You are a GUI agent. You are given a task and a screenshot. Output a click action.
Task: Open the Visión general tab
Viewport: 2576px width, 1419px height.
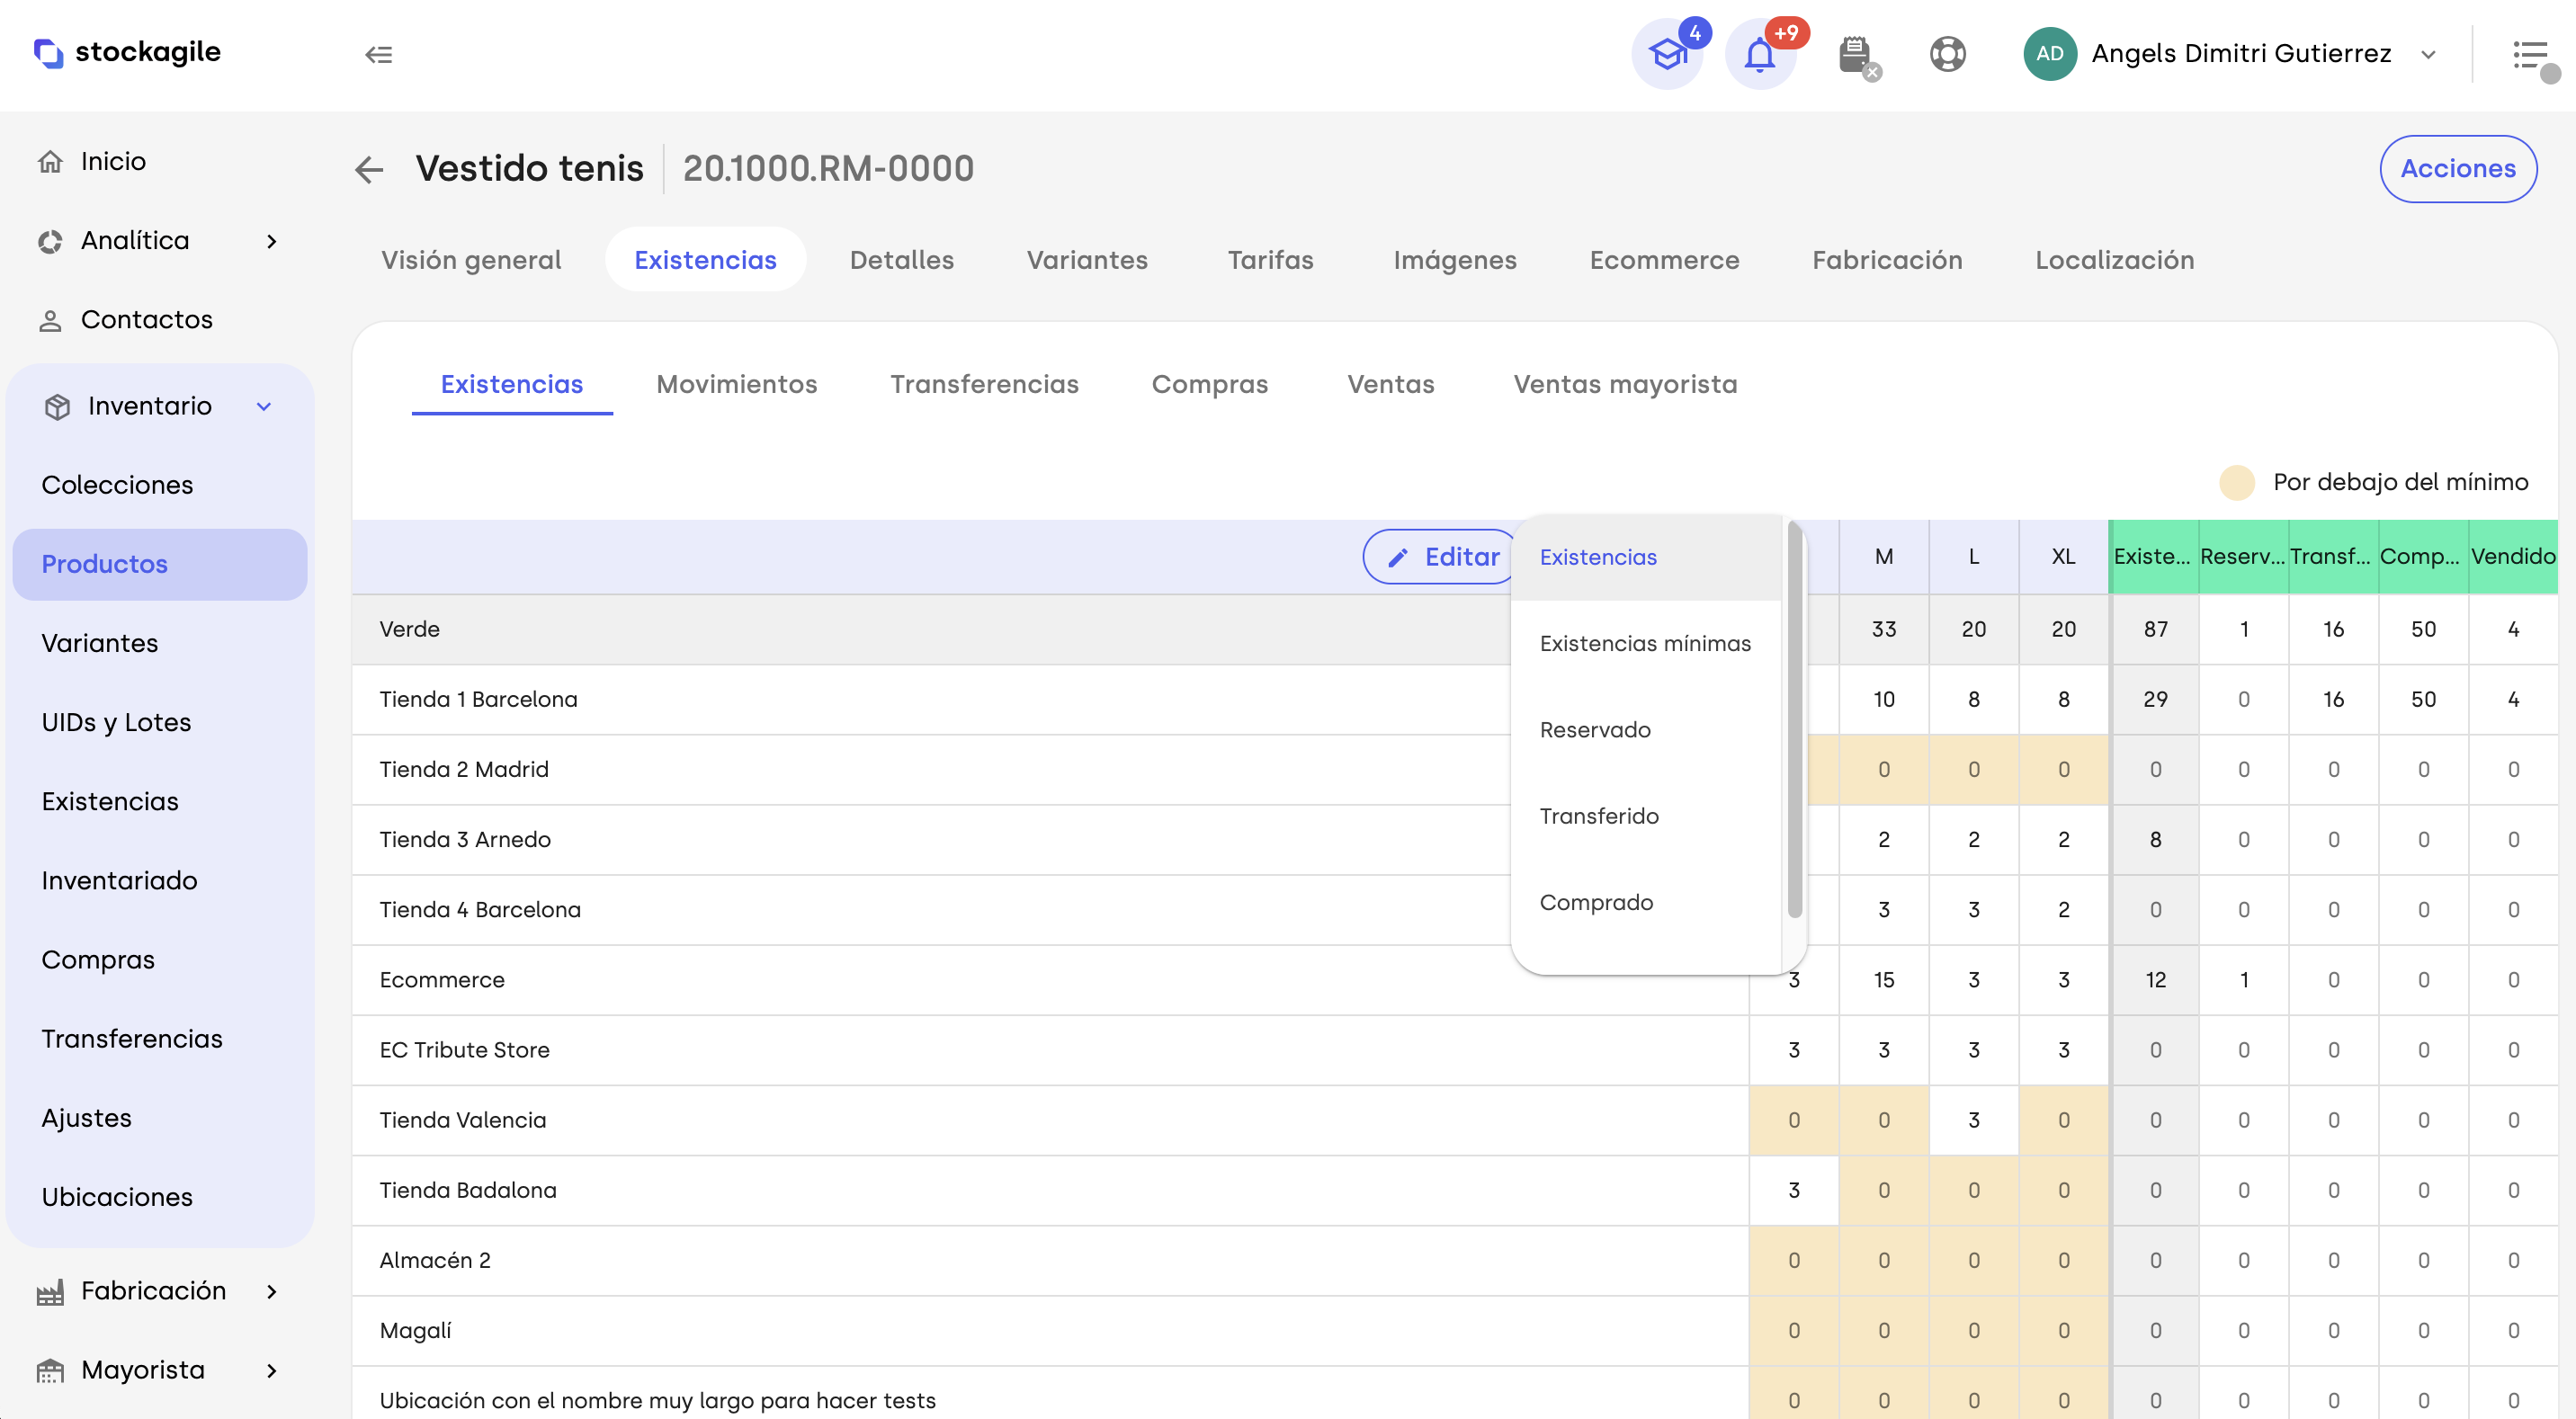(x=471, y=260)
